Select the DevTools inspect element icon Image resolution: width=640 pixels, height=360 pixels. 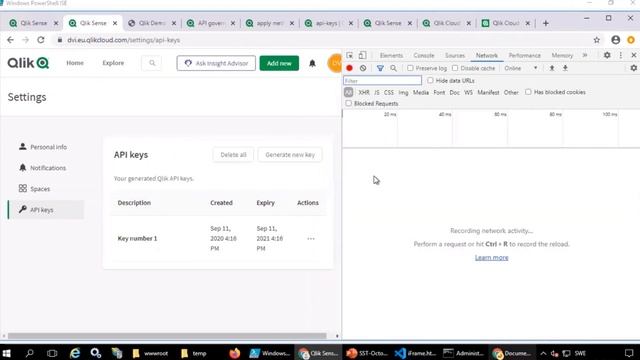point(350,56)
